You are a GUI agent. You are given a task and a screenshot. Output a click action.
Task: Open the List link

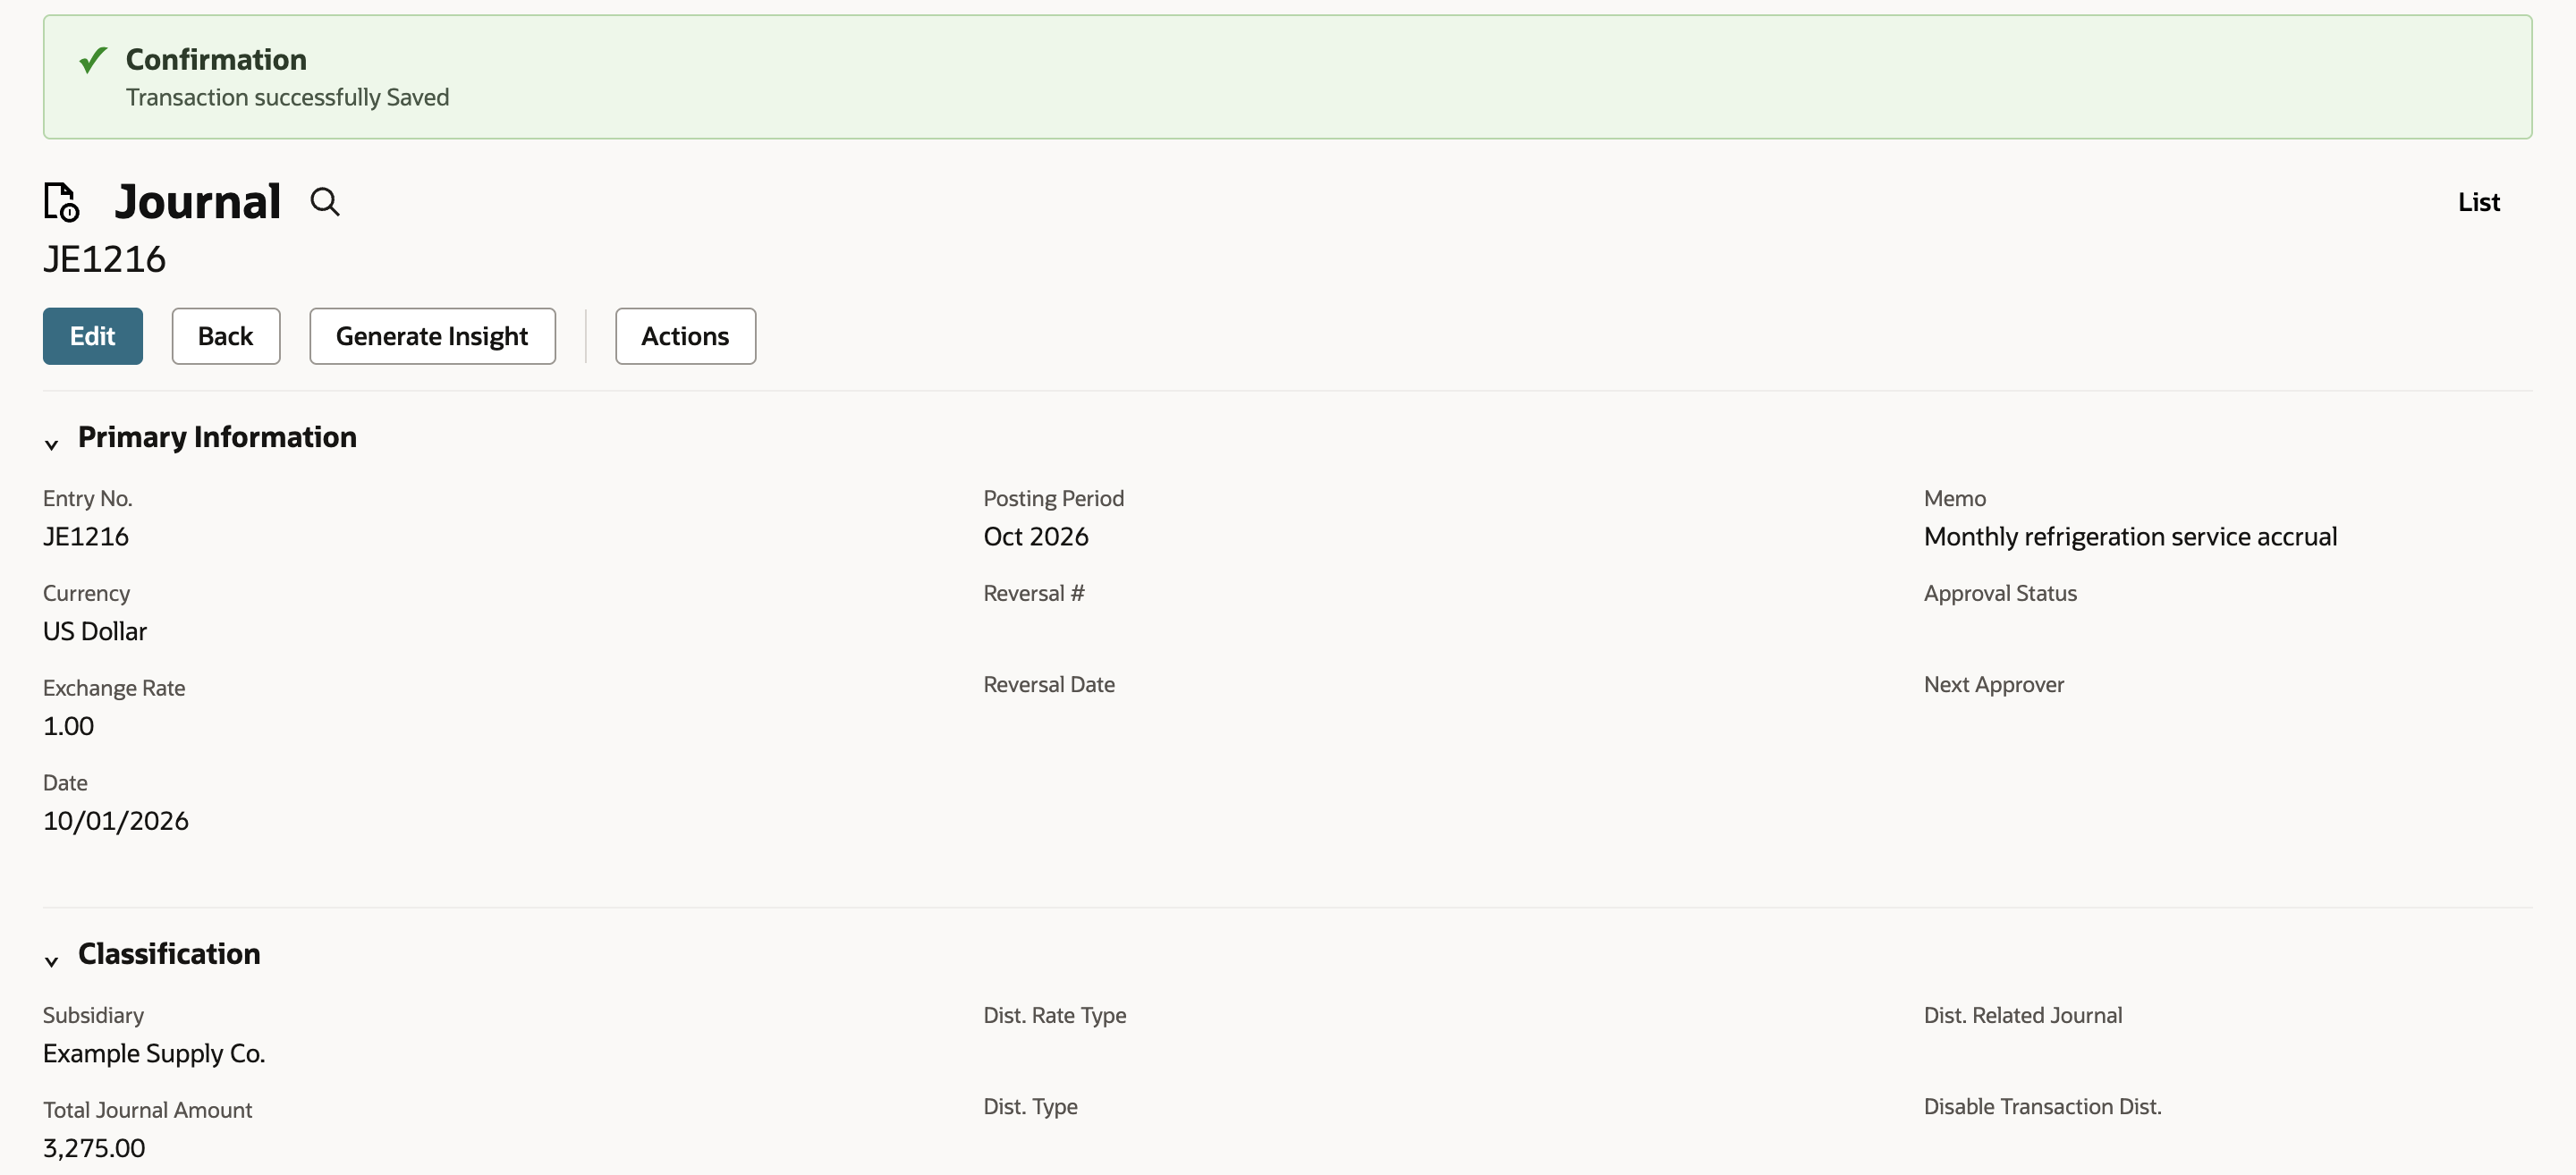tap(2478, 202)
